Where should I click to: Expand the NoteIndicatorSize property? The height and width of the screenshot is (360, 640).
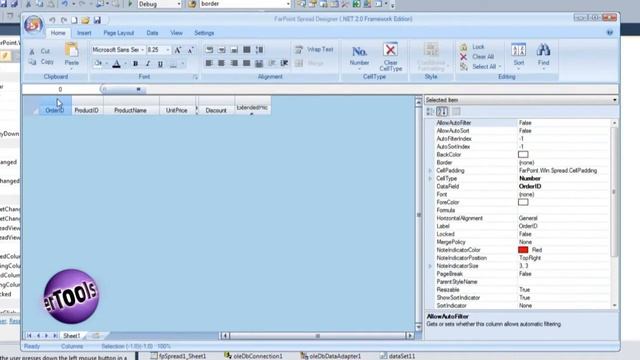point(430,266)
